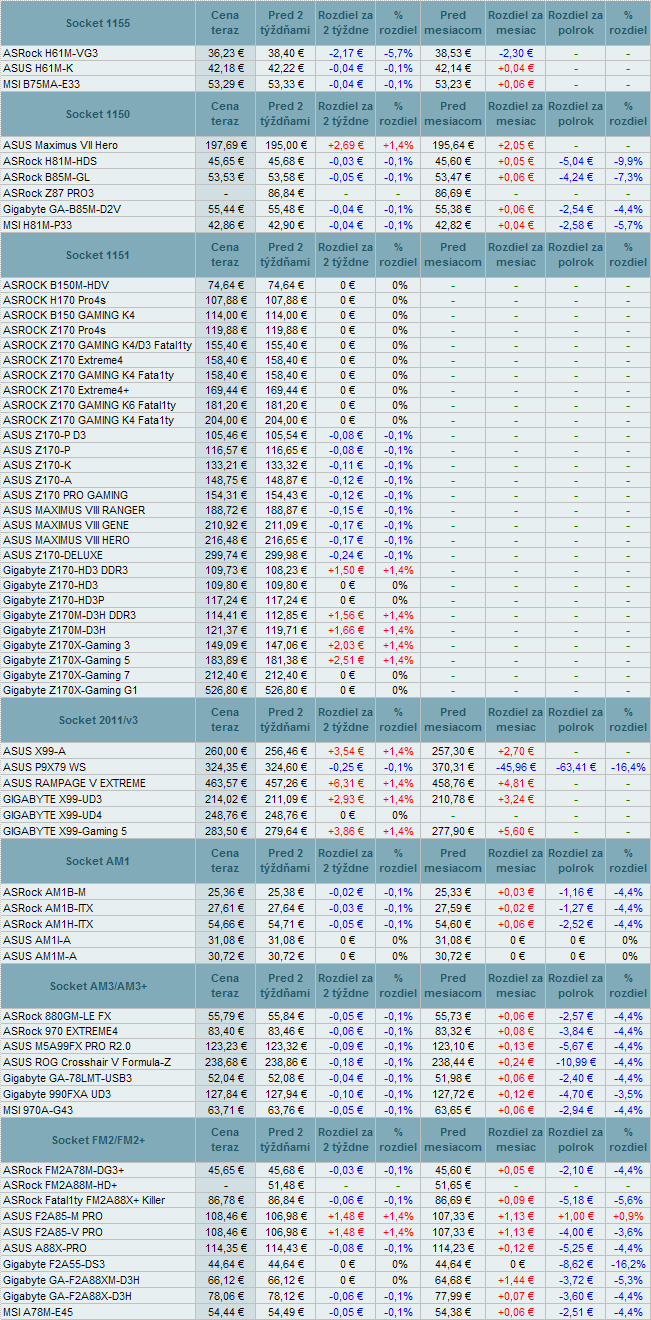Viewport: 651px width, 1320px height.
Task: Select Gigabyte Z170M-D3H DDR3 name
Action: click(x=69, y=615)
